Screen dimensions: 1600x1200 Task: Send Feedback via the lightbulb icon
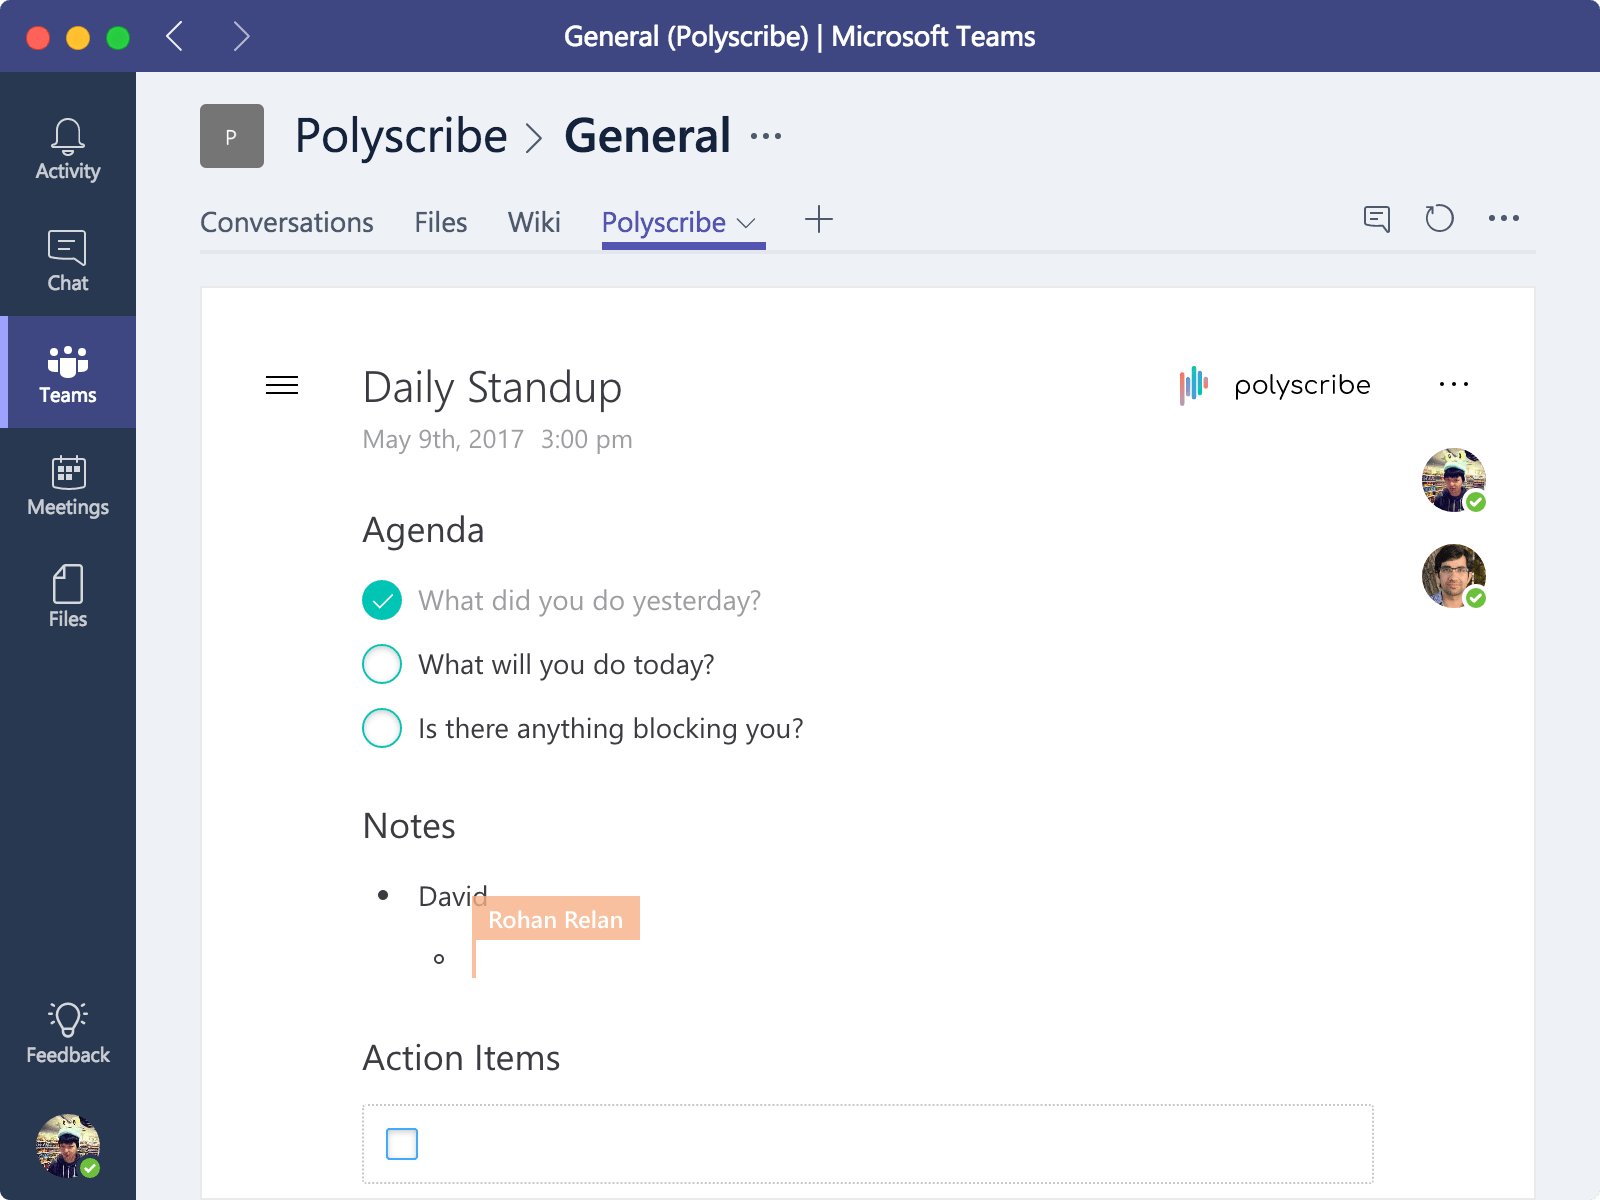[x=67, y=1030]
